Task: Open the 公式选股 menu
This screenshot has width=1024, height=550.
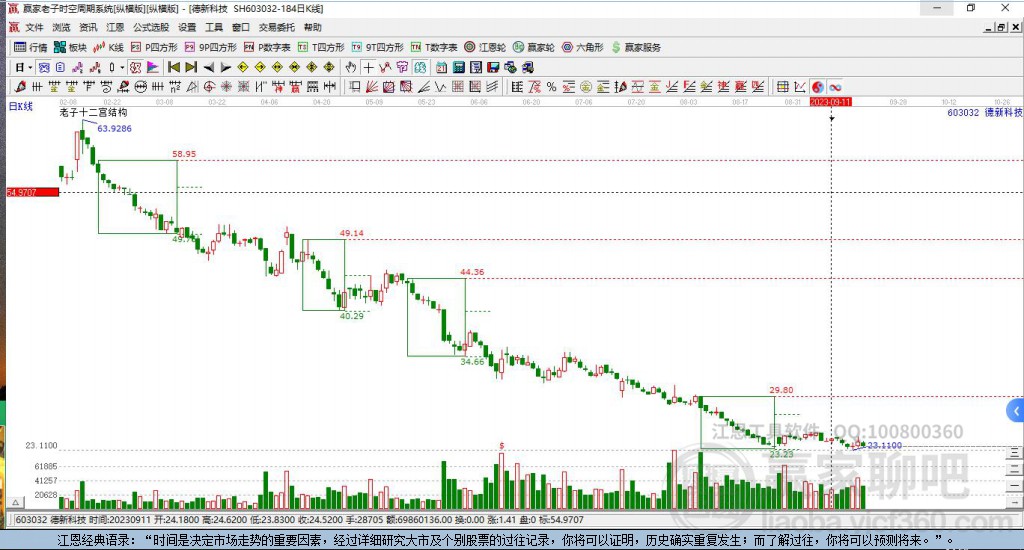Action: (151, 27)
